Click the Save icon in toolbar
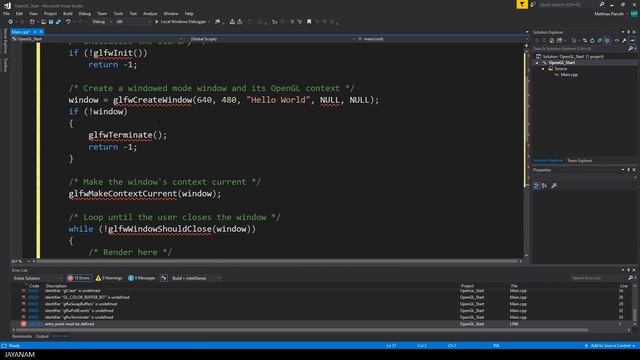The height and width of the screenshot is (360, 640). coord(51,22)
